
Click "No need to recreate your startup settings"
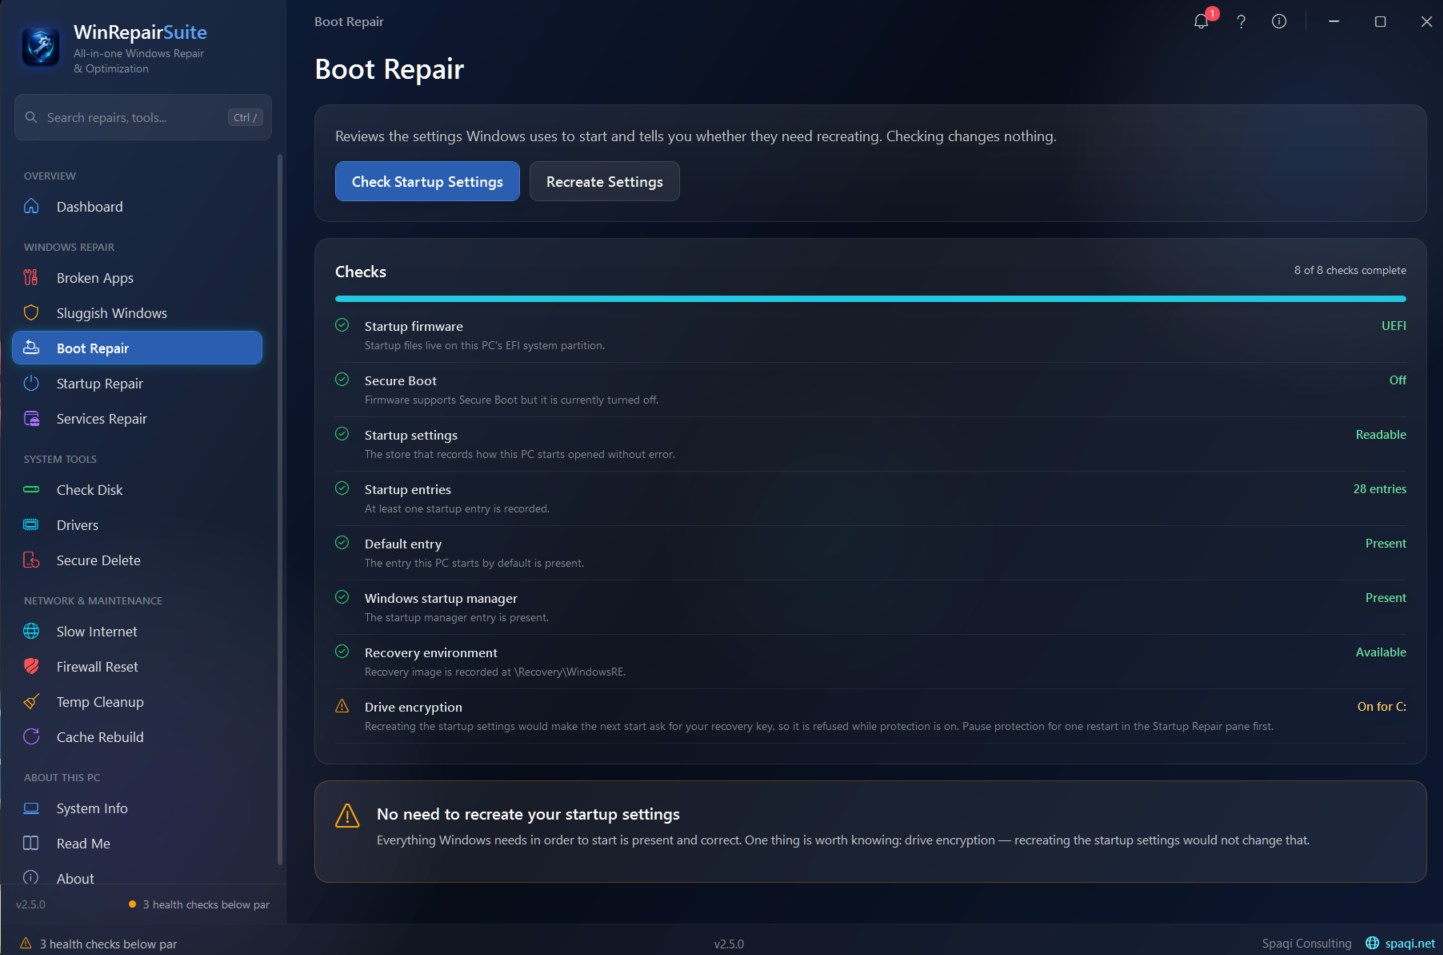pos(528,814)
